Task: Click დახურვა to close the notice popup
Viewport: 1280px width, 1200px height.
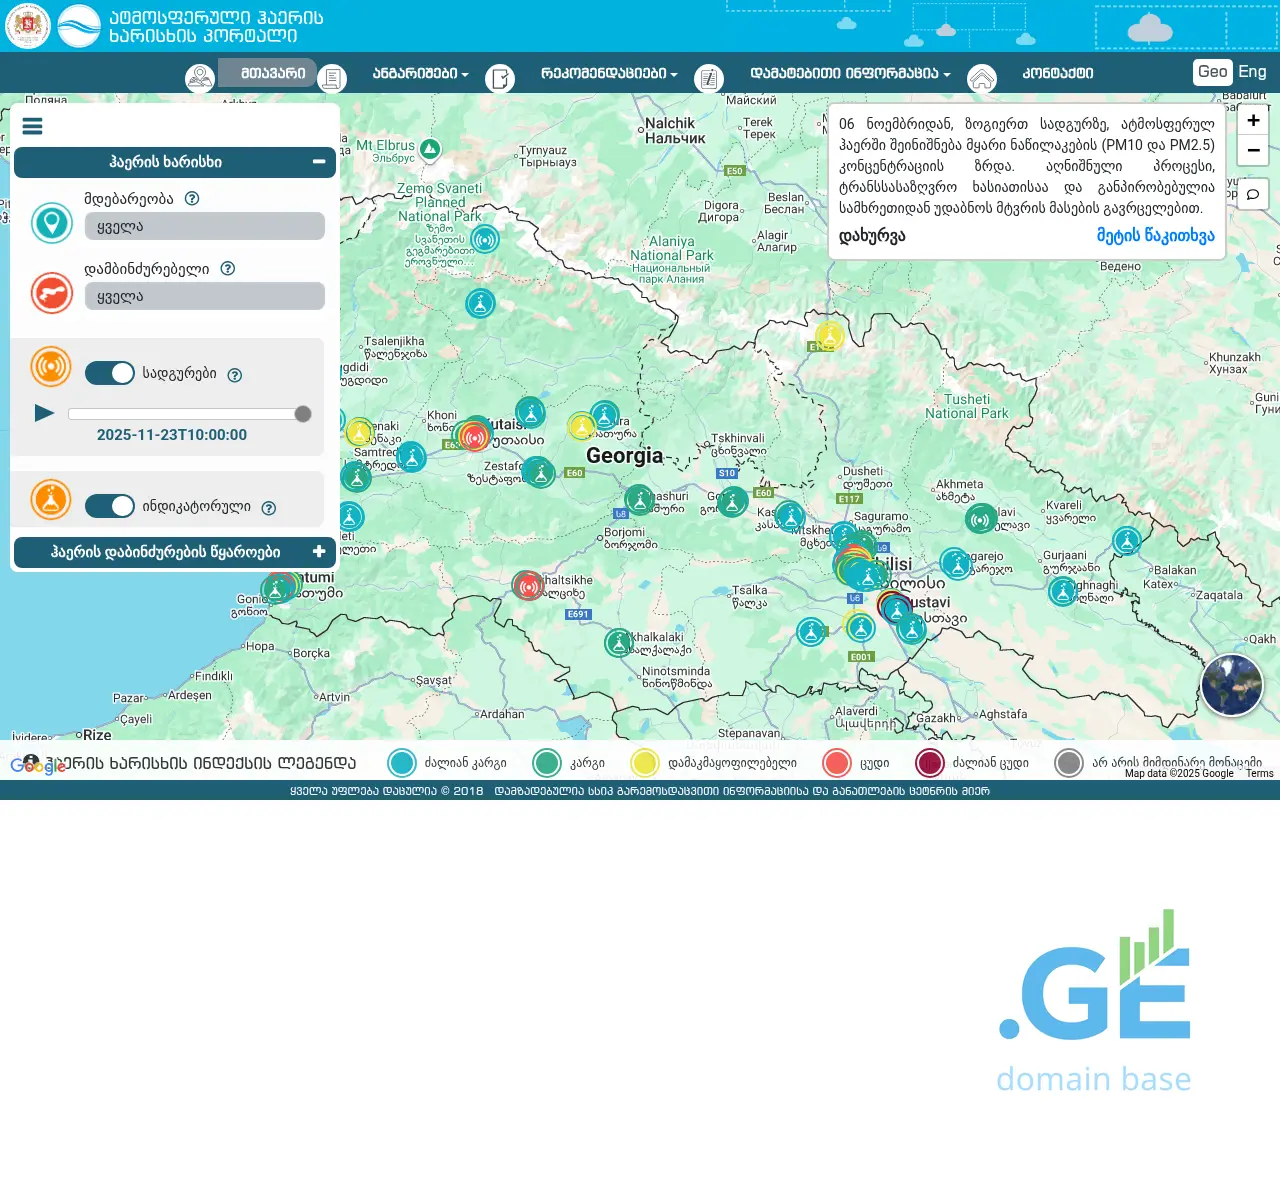Action: [871, 235]
